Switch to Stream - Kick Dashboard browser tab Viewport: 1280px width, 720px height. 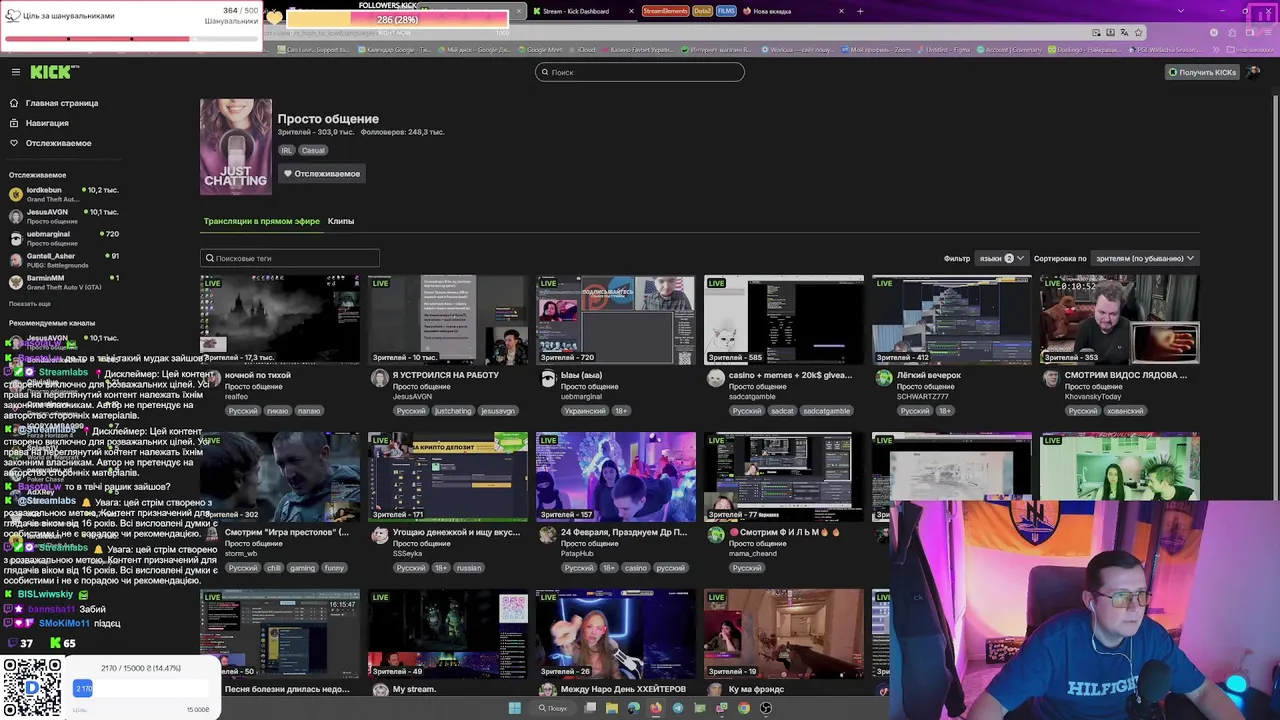(576, 11)
